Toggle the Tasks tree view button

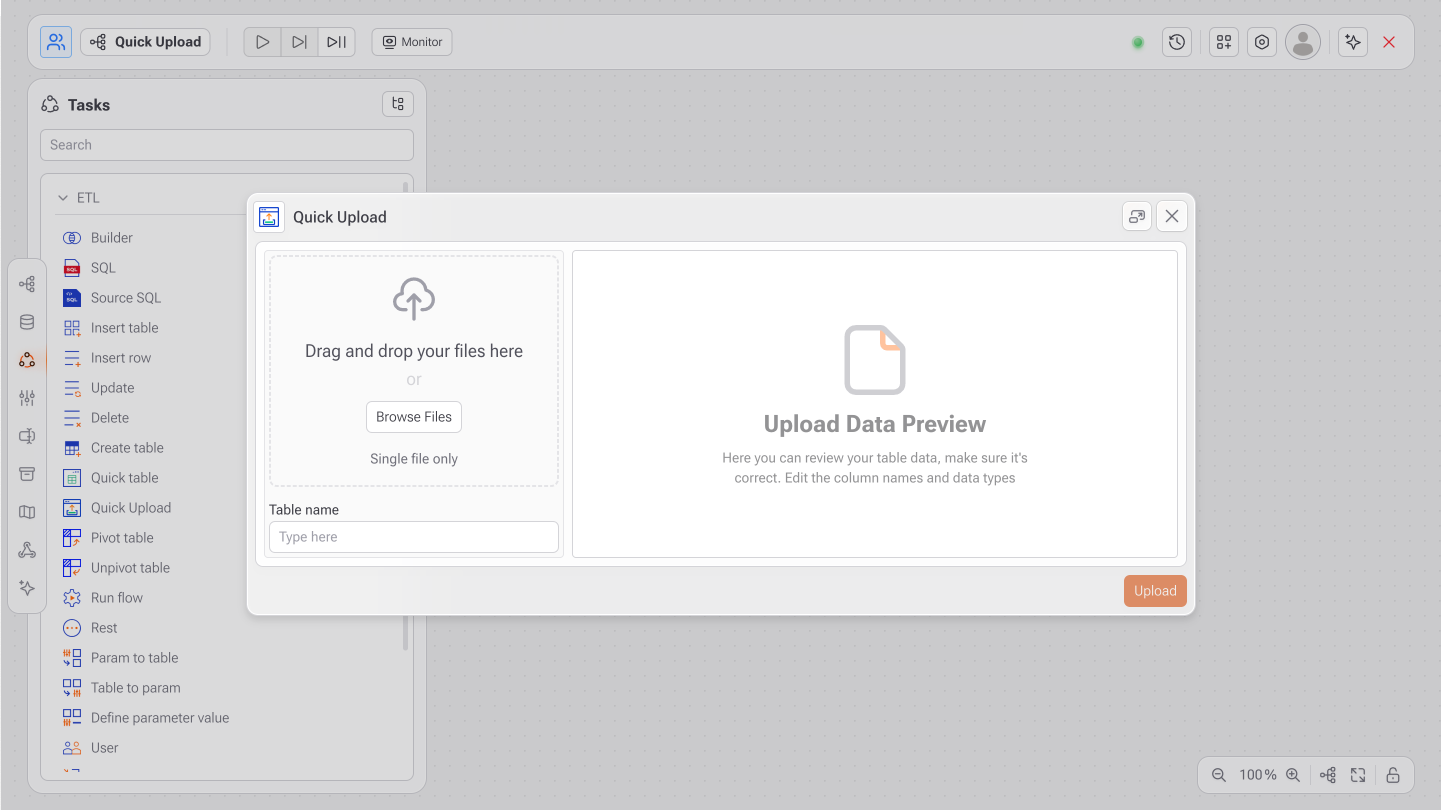click(x=398, y=104)
